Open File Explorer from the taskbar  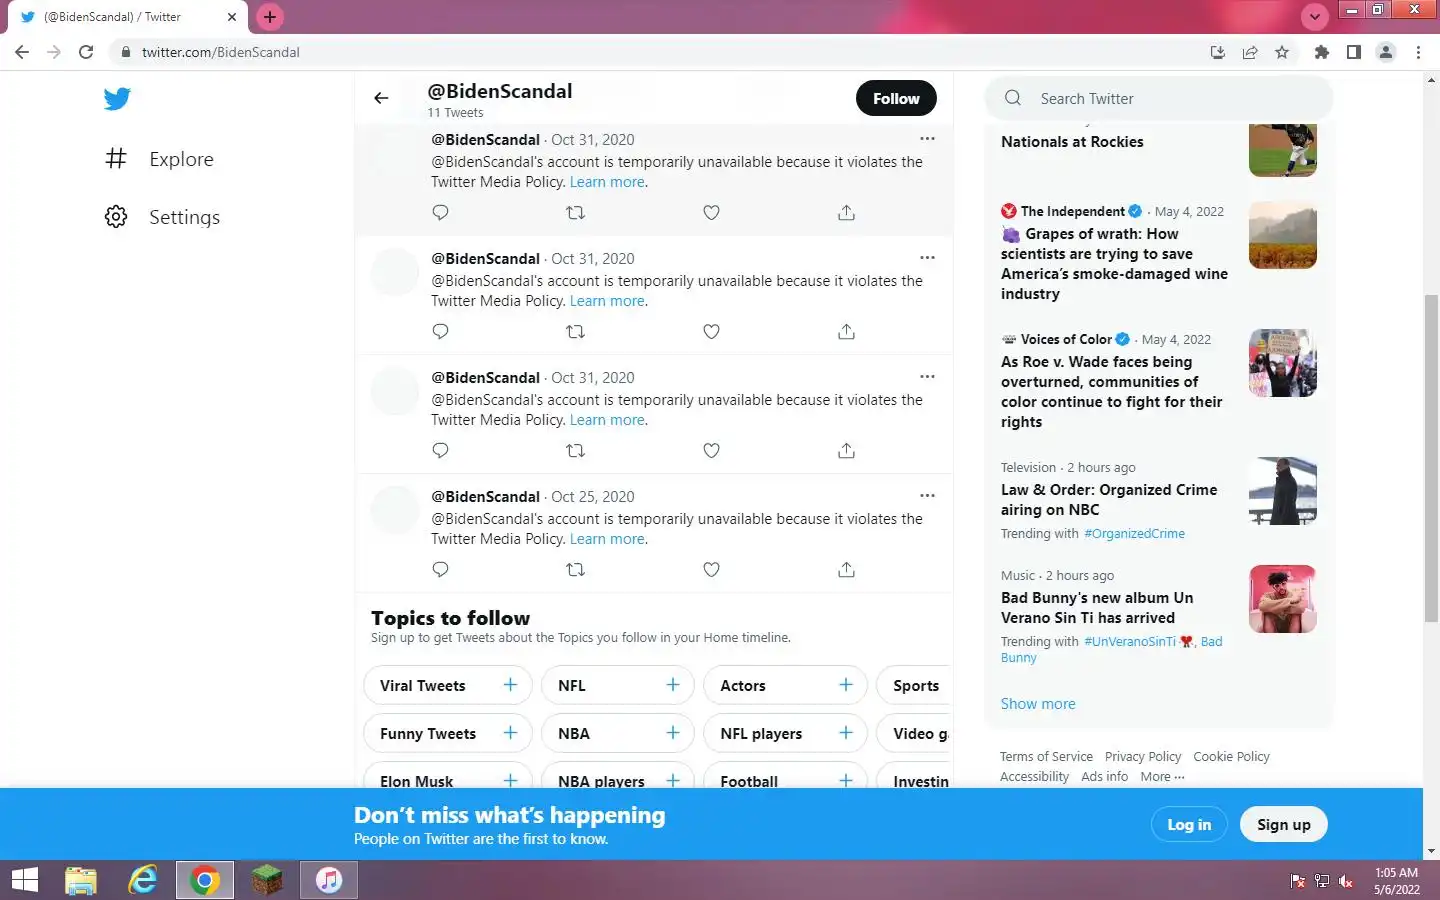[x=81, y=880]
